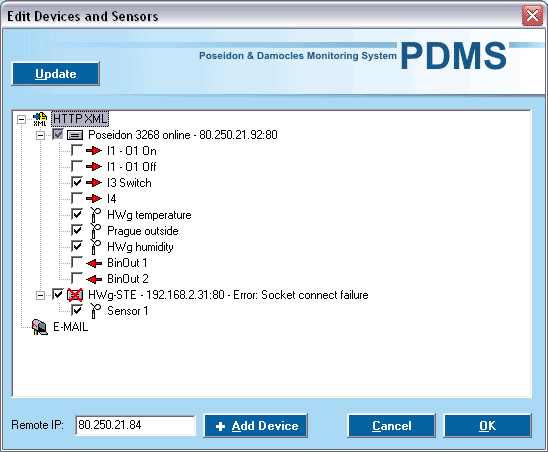
Task: Select the I1 - 01 Off label
Action: click(x=132, y=167)
